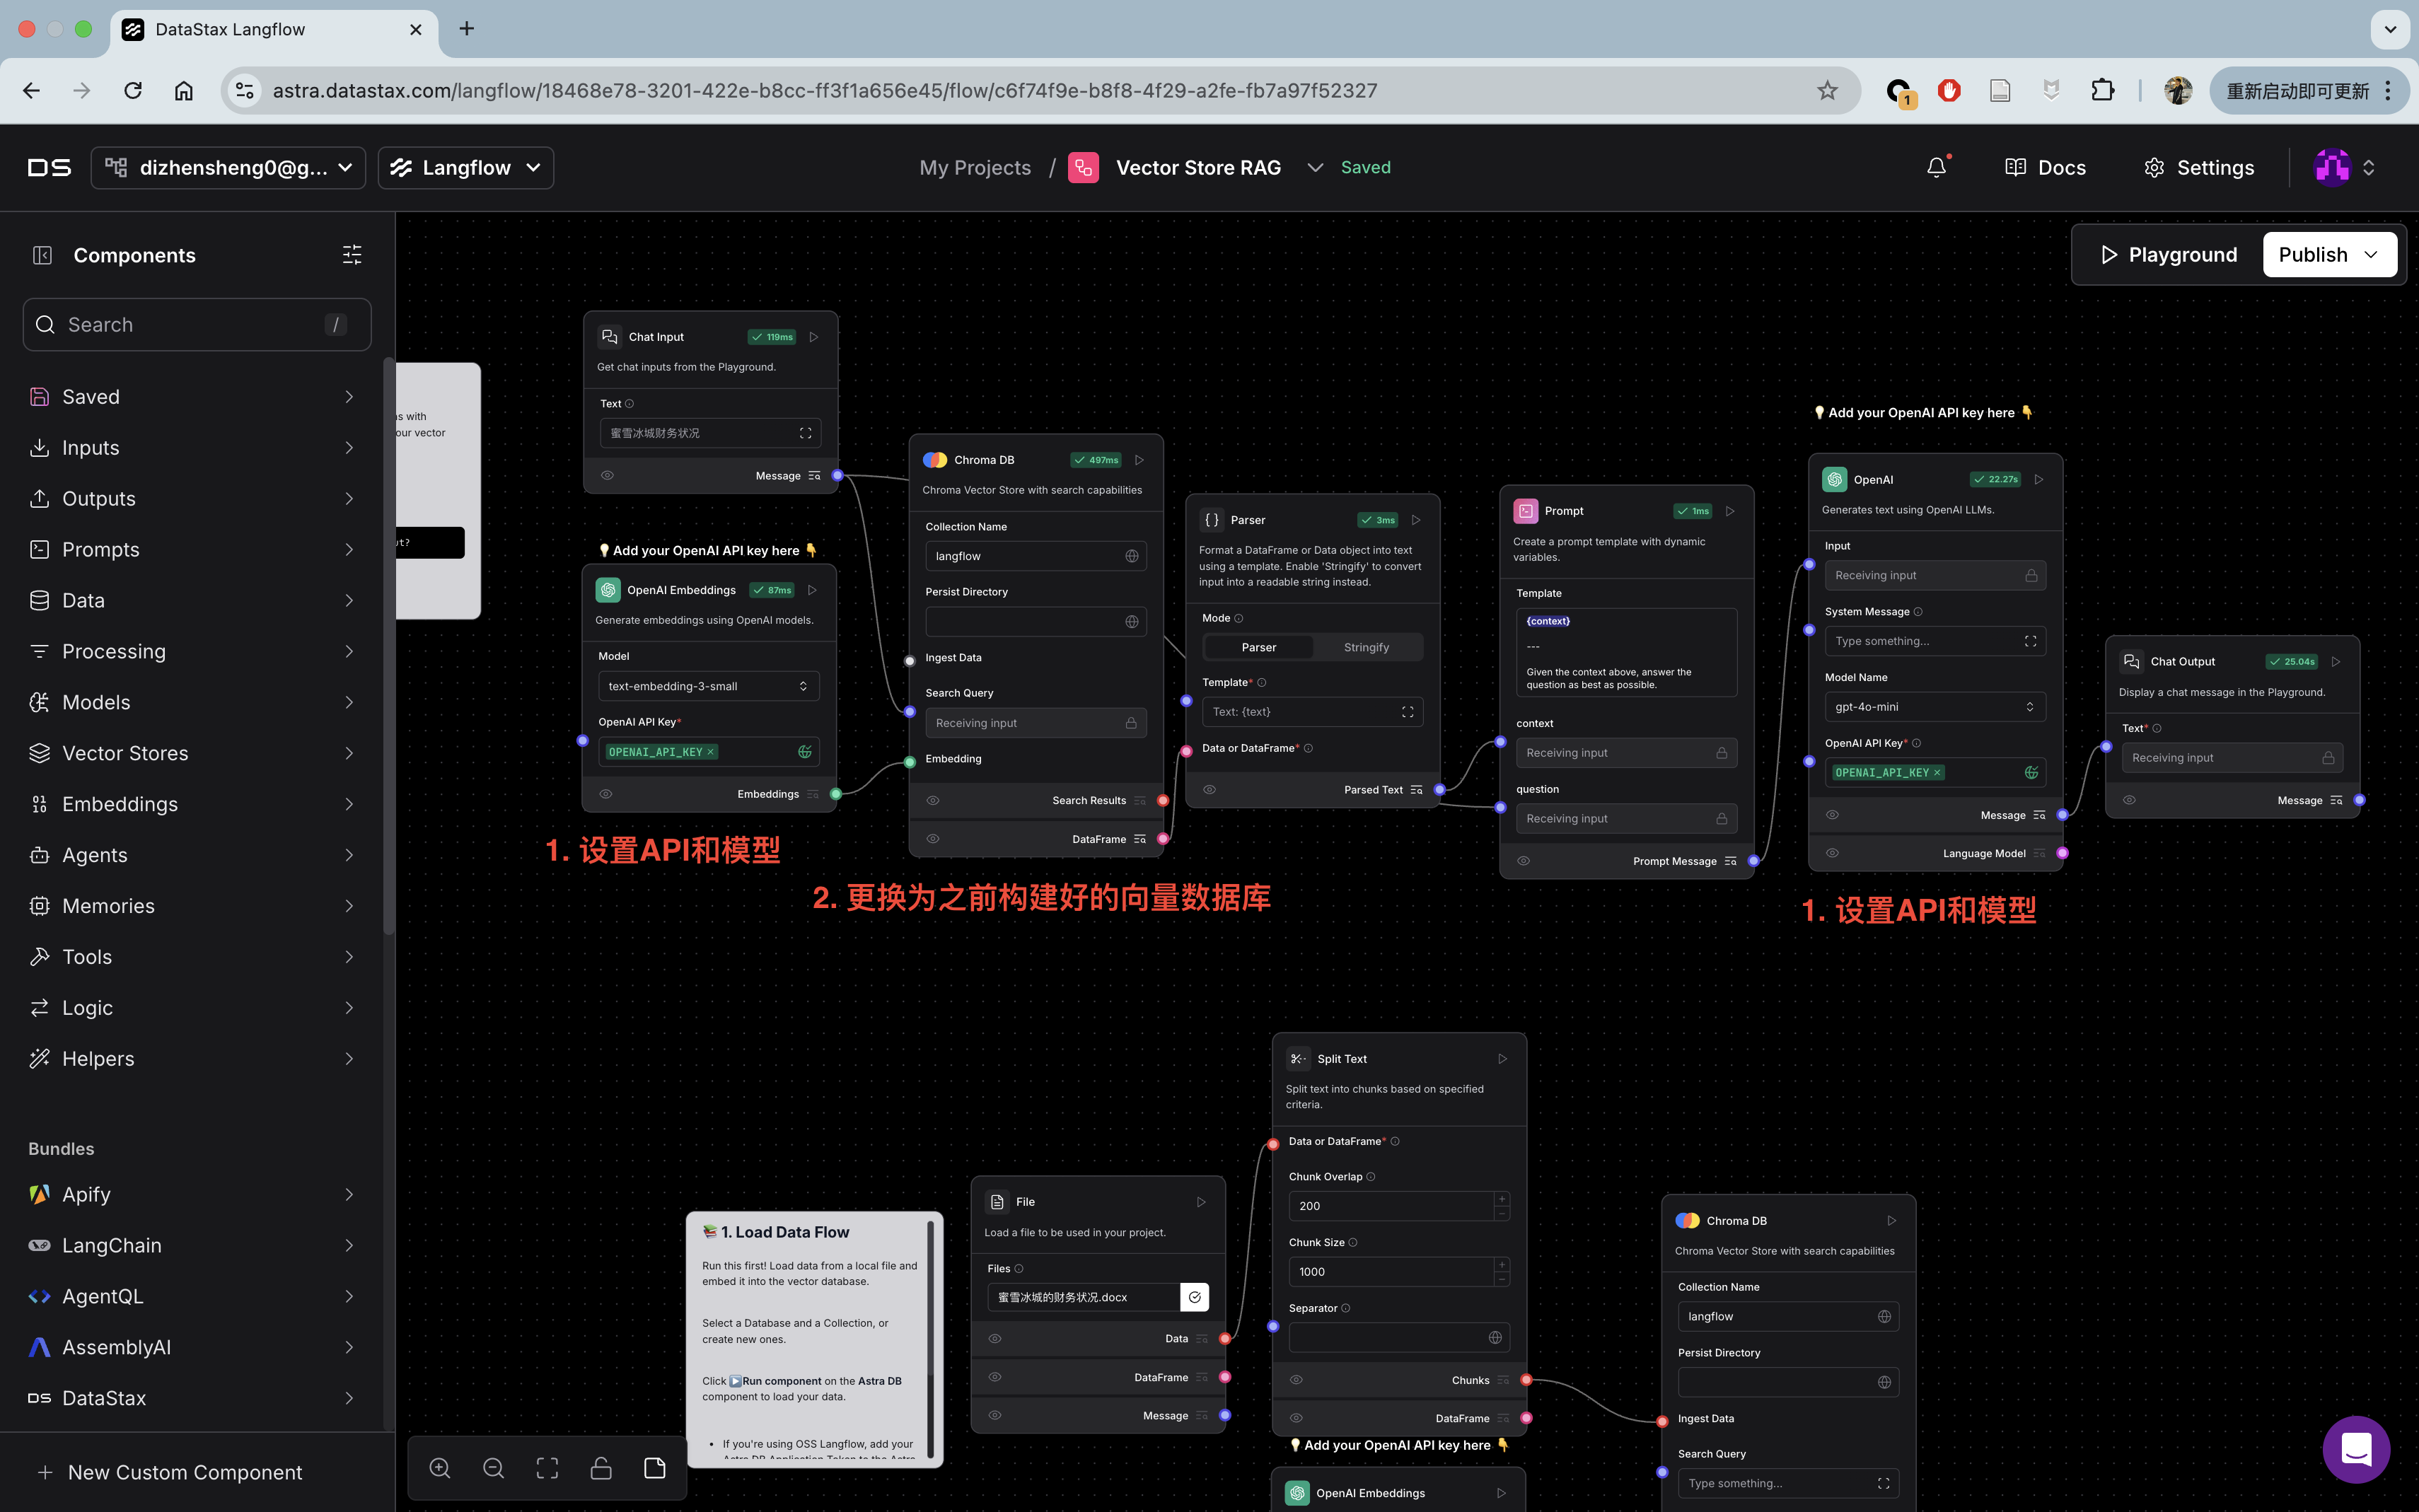
Task: Expand the Models category
Action: point(193,702)
